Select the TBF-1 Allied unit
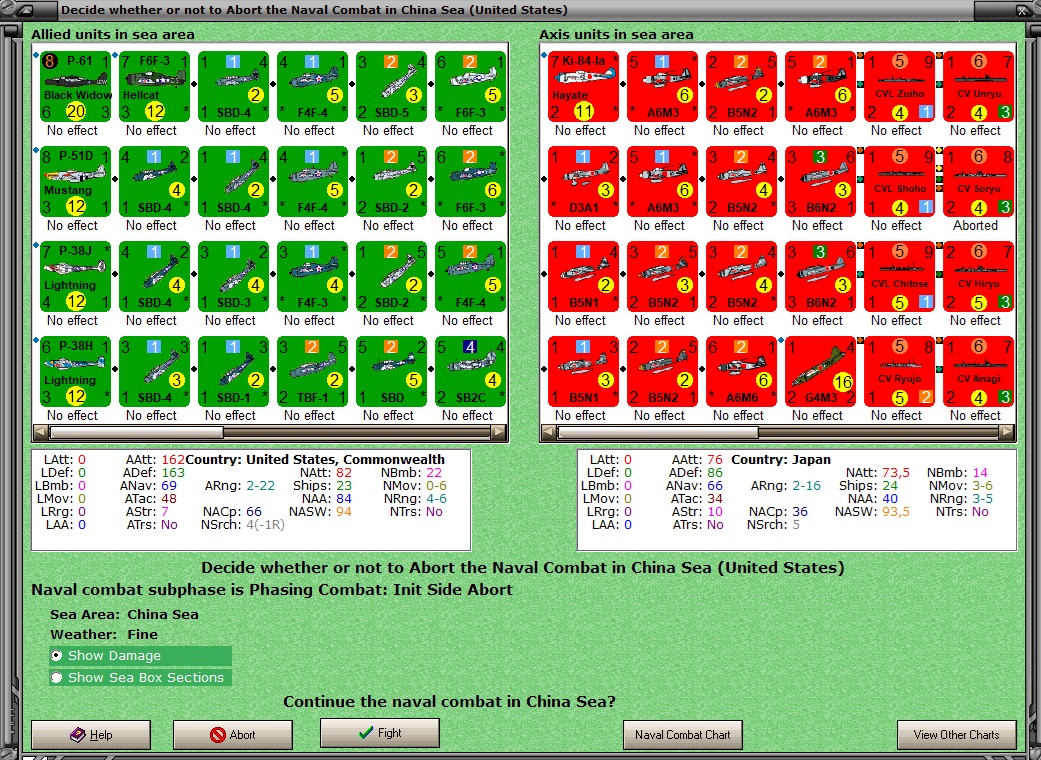Screen dimensions: 1041x760 [312, 371]
